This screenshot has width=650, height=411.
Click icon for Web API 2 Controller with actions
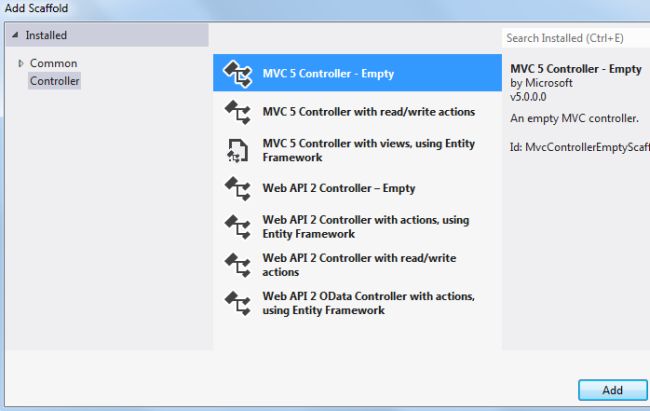click(x=236, y=226)
